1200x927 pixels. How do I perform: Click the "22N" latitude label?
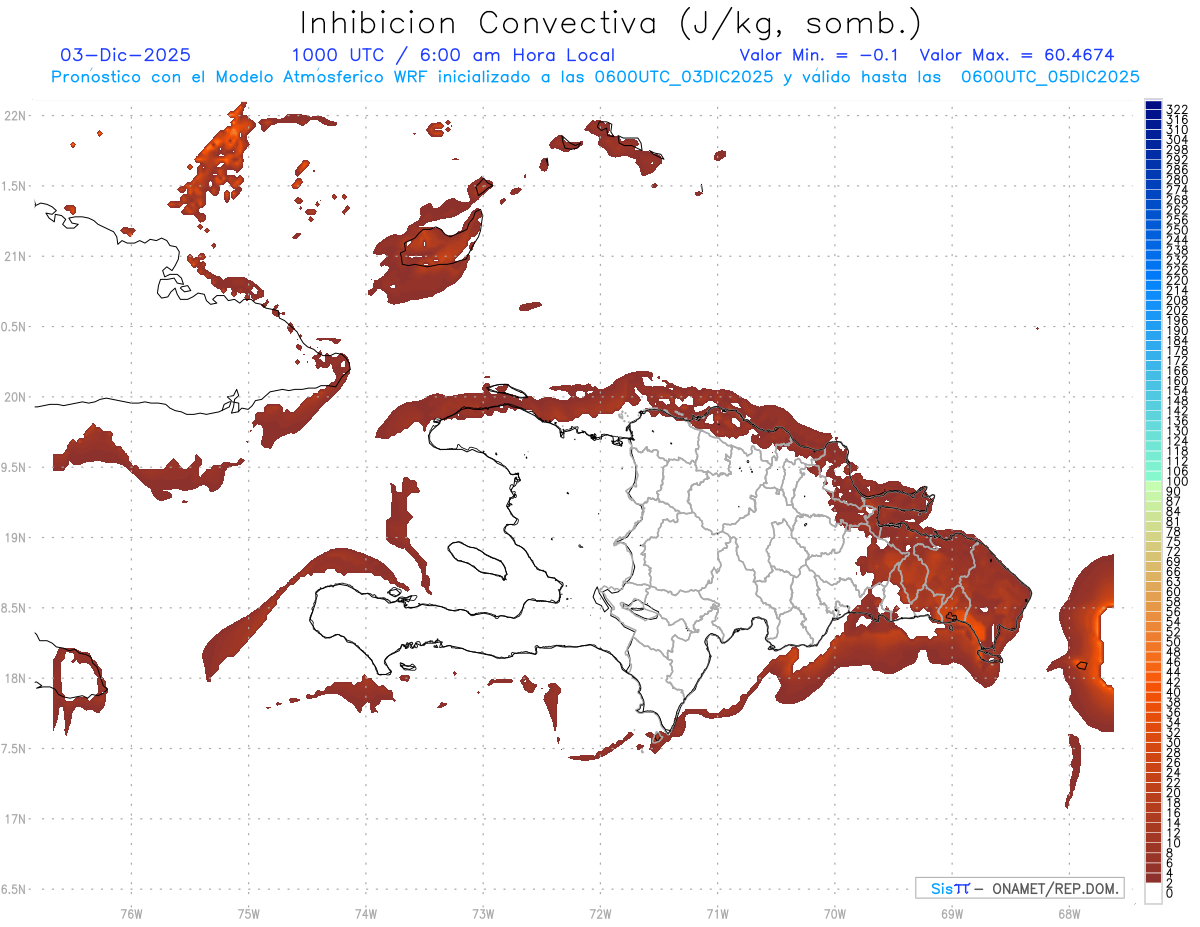[13, 116]
